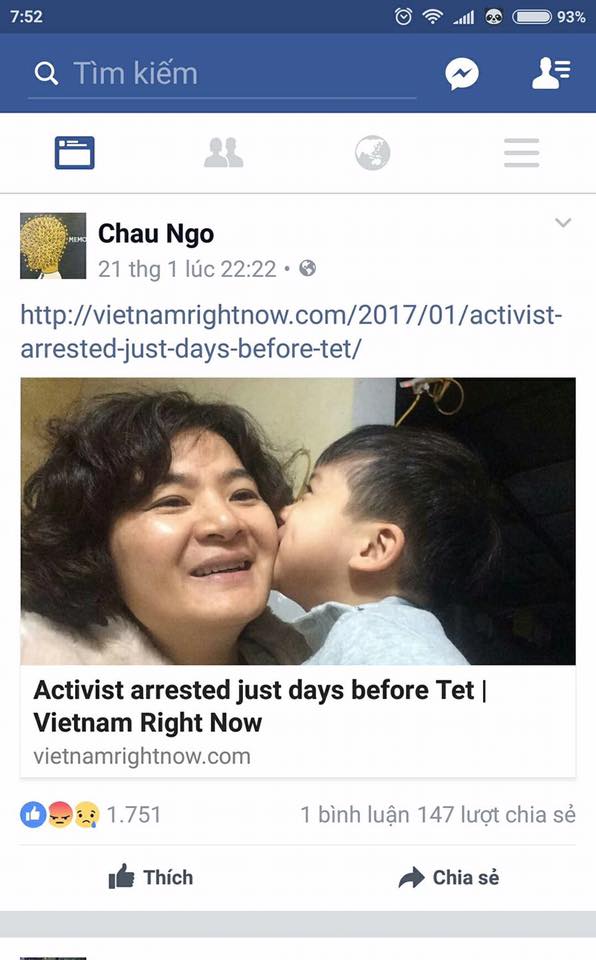The image size is (596, 960).
Task: Tap the article preview photo
Action: coord(298,521)
